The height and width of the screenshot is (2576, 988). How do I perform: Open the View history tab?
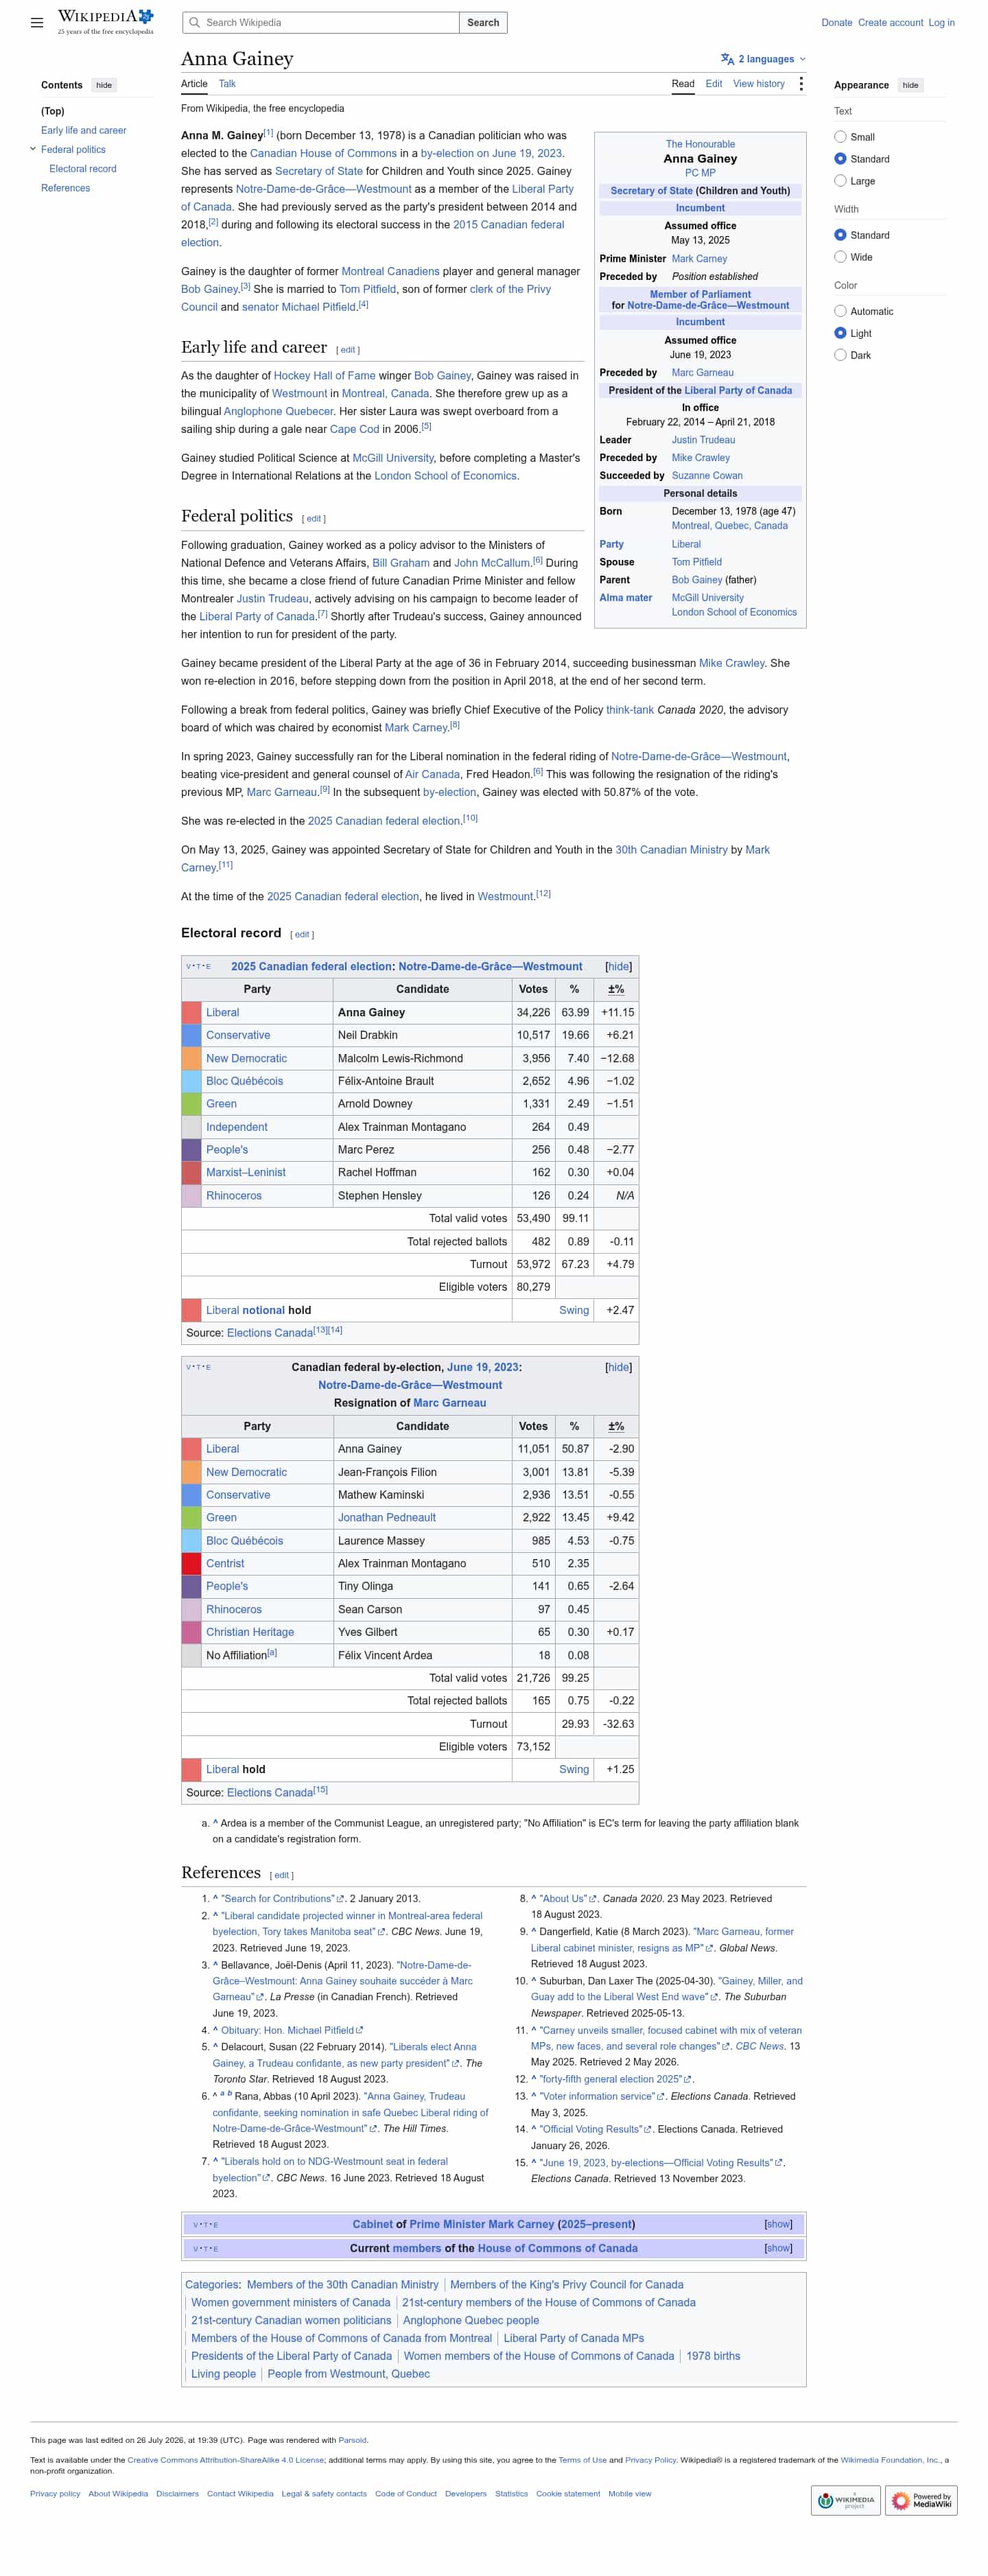tap(759, 84)
